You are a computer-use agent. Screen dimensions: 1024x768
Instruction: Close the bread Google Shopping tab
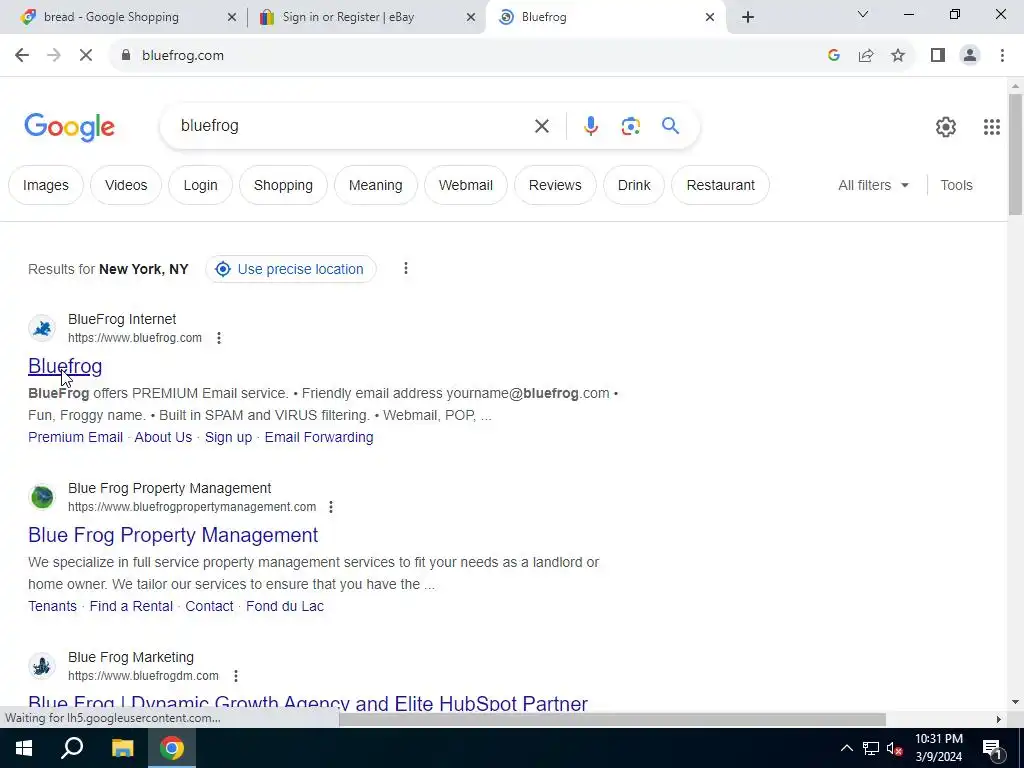(x=231, y=18)
